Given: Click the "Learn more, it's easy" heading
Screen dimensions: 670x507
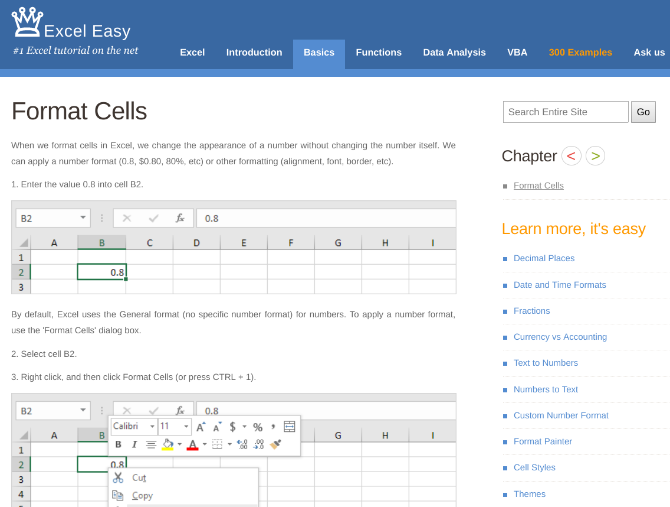Looking at the screenshot, I should [x=573, y=229].
